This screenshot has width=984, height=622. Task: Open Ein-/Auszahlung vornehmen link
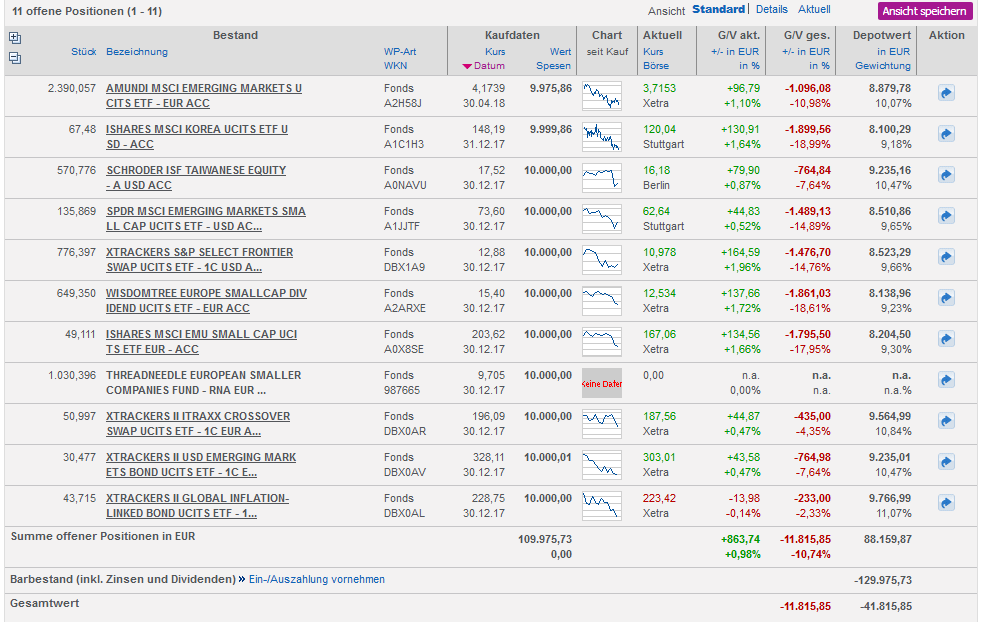[315, 579]
